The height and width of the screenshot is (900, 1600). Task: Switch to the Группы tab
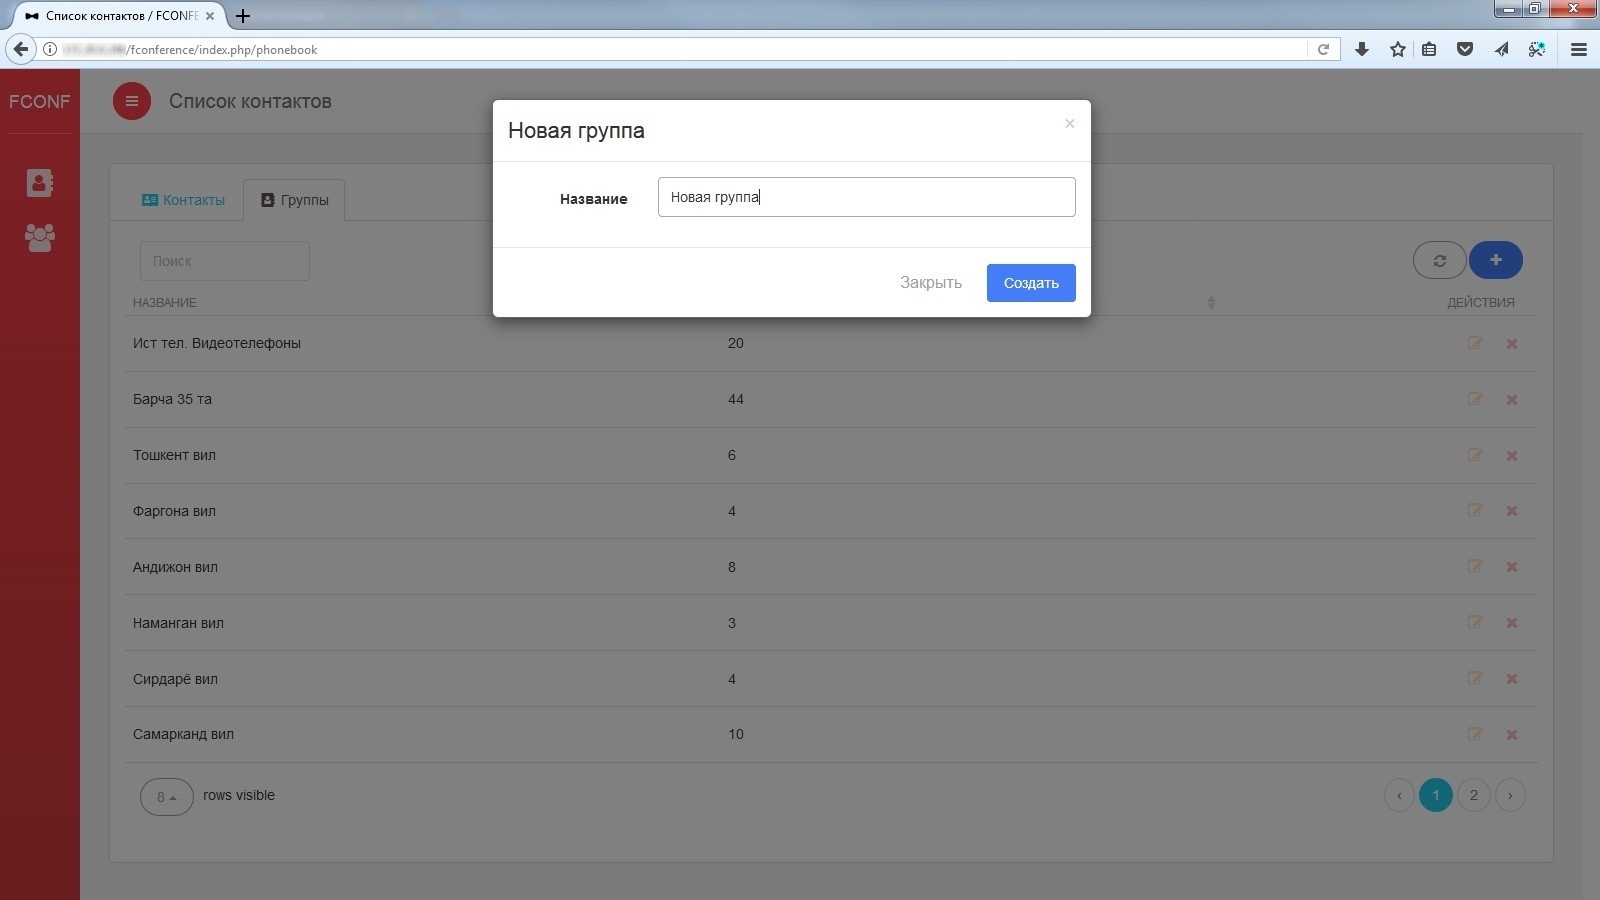[x=295, y=200]
